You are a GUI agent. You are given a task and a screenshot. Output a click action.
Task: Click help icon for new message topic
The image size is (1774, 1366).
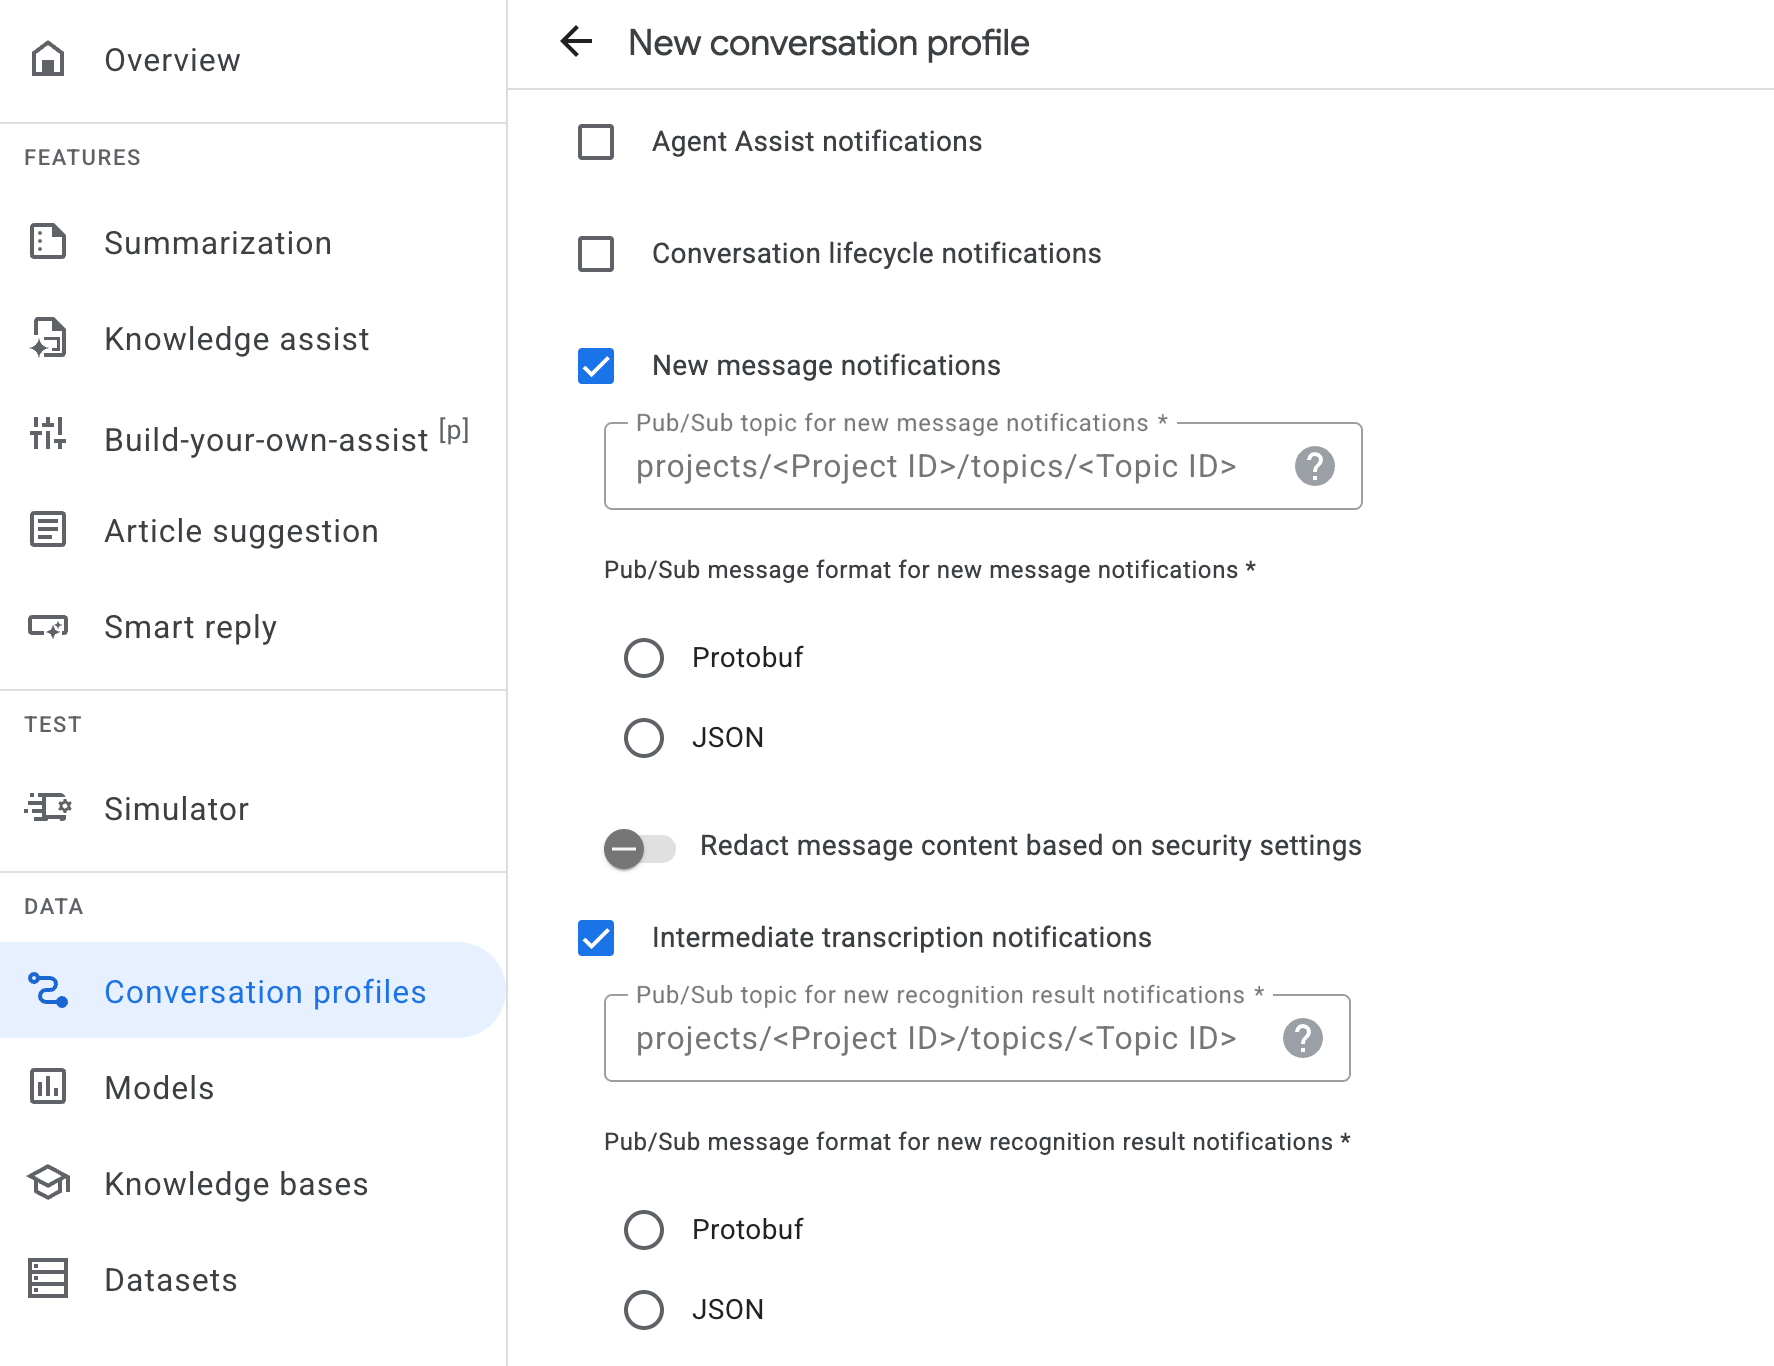pos(1314,466)
